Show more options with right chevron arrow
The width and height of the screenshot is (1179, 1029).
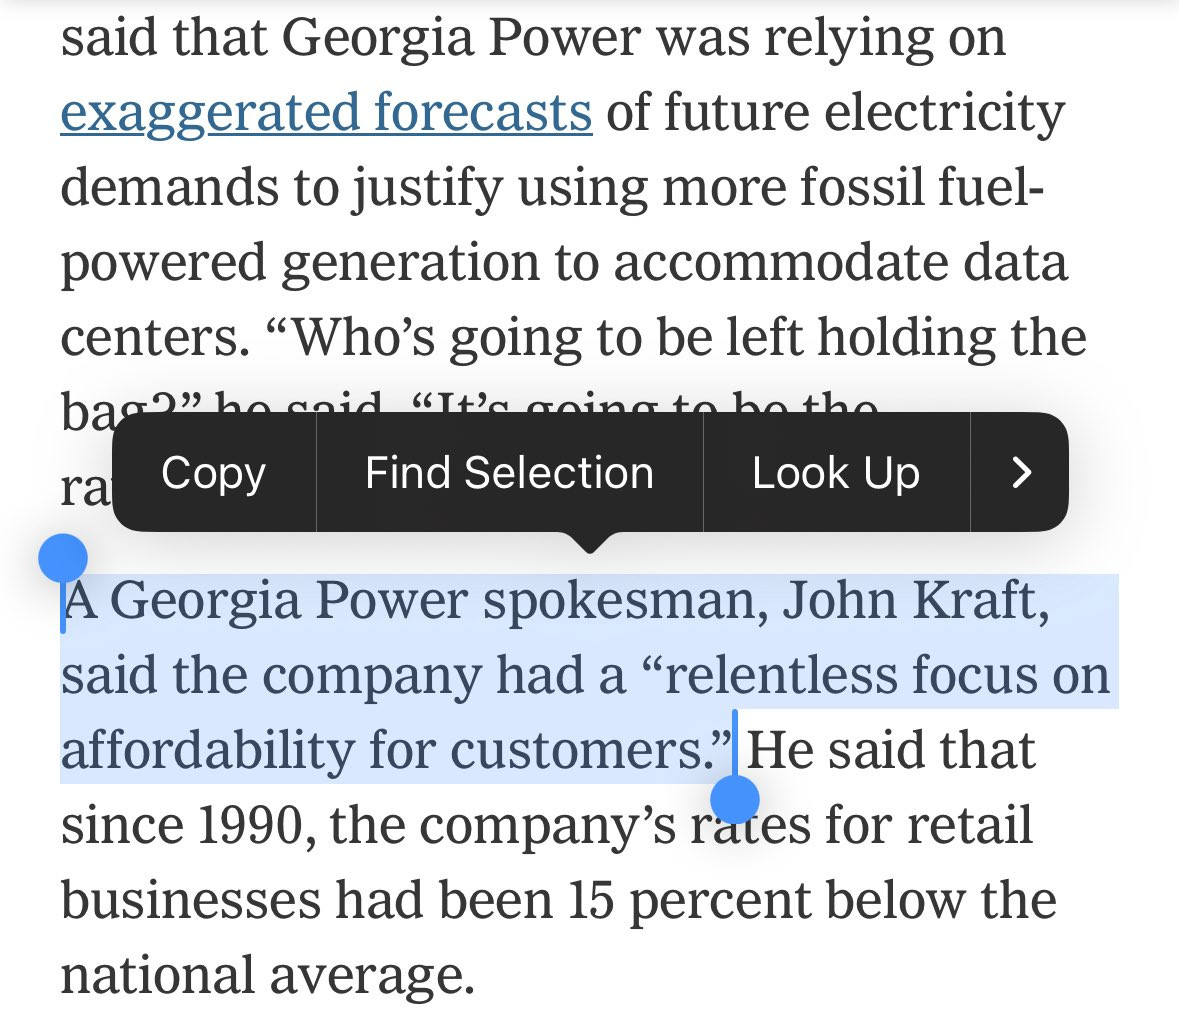point(1020,473)
